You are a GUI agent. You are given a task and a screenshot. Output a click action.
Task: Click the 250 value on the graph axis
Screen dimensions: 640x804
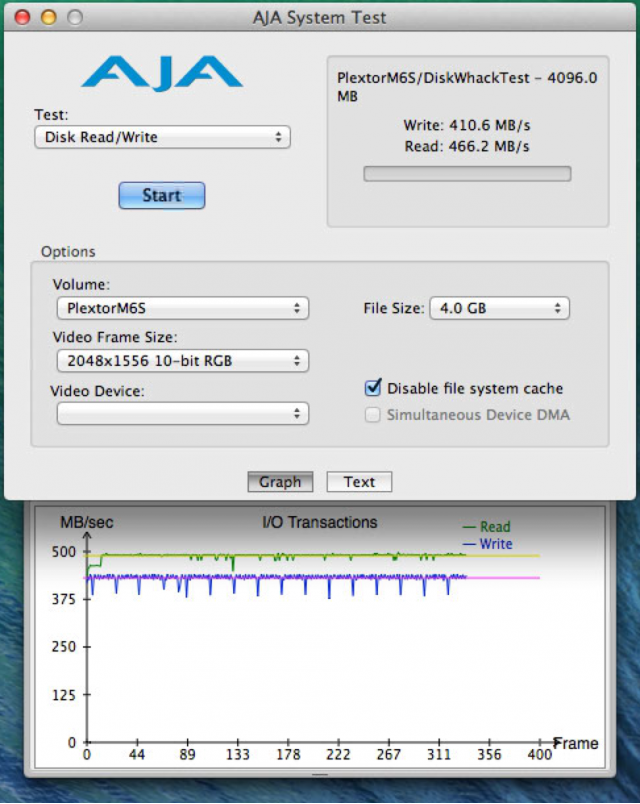tap(64, 647)
